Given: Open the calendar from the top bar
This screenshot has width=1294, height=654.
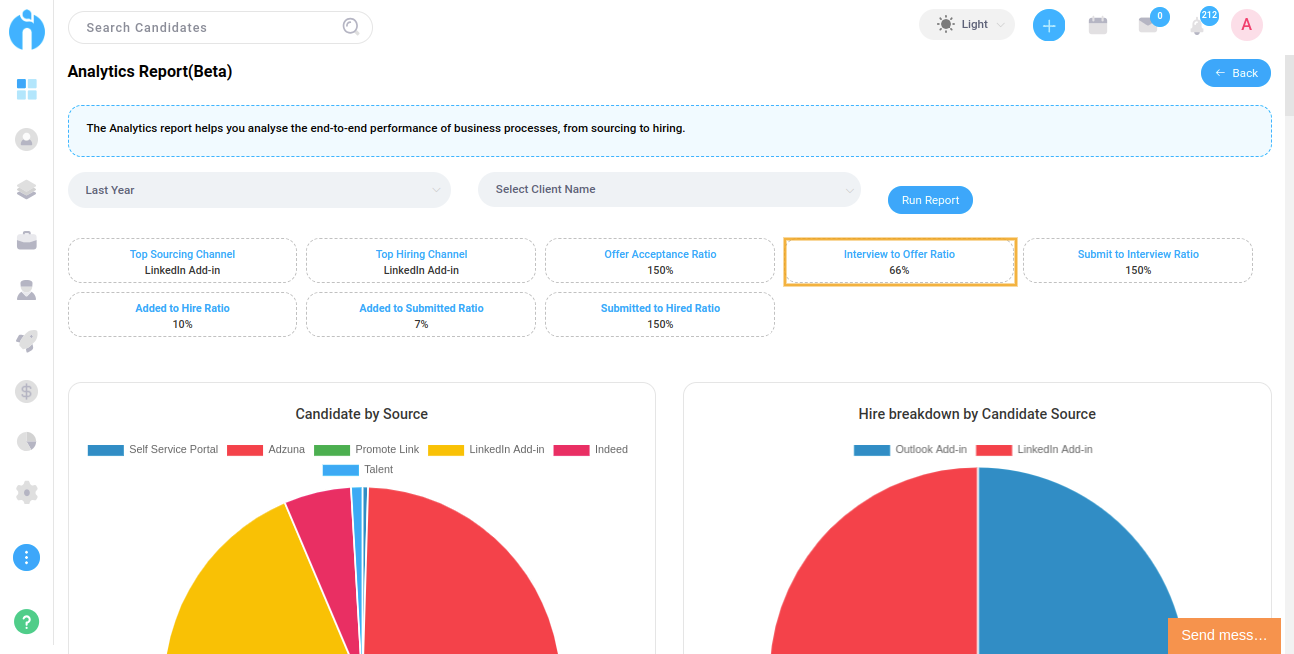Looking at the screenshot, I should pyautogui.click(x=1097, y=24).
